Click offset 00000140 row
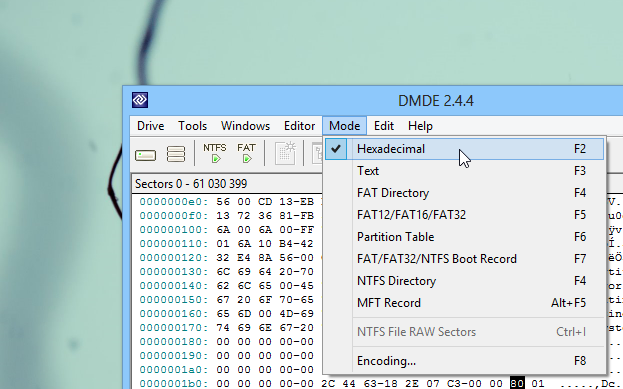 (174, 286)
